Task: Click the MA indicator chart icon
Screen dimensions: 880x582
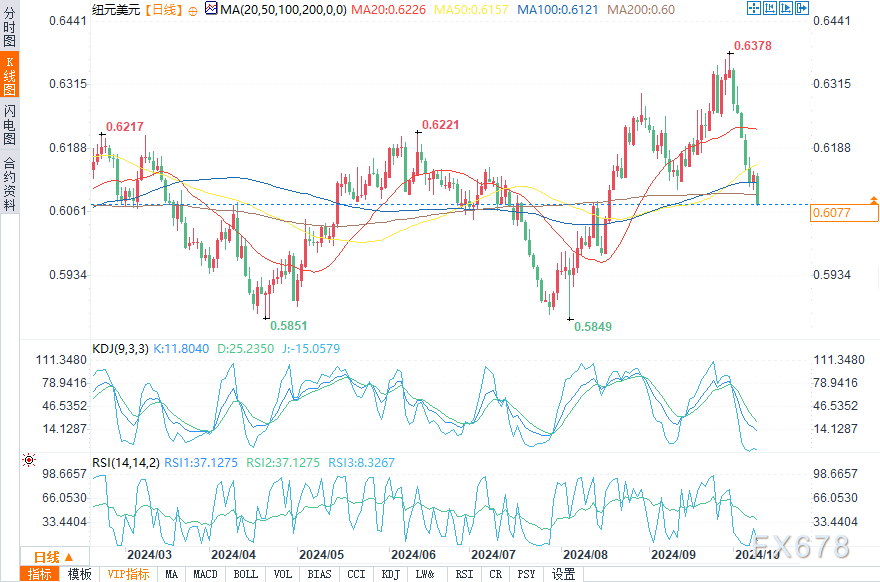Action: tap(211, 8)
